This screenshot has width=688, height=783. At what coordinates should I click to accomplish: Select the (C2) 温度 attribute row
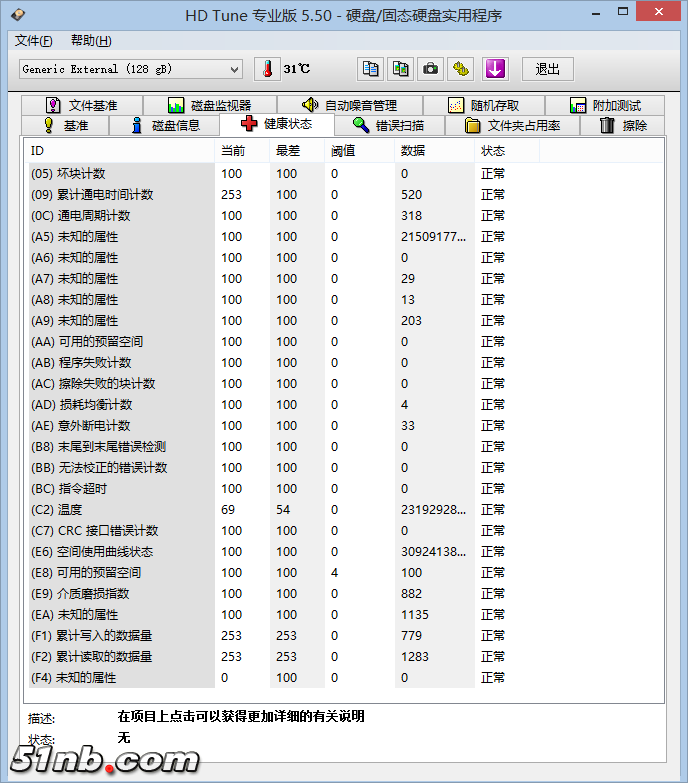120,510
